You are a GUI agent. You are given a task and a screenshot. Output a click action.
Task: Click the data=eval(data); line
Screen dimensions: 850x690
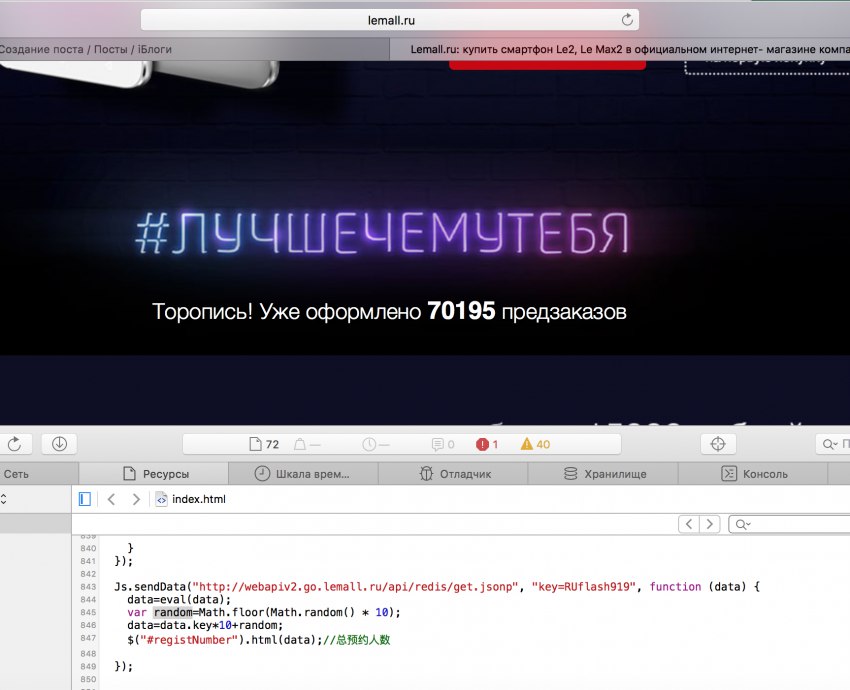pos(179,599)
